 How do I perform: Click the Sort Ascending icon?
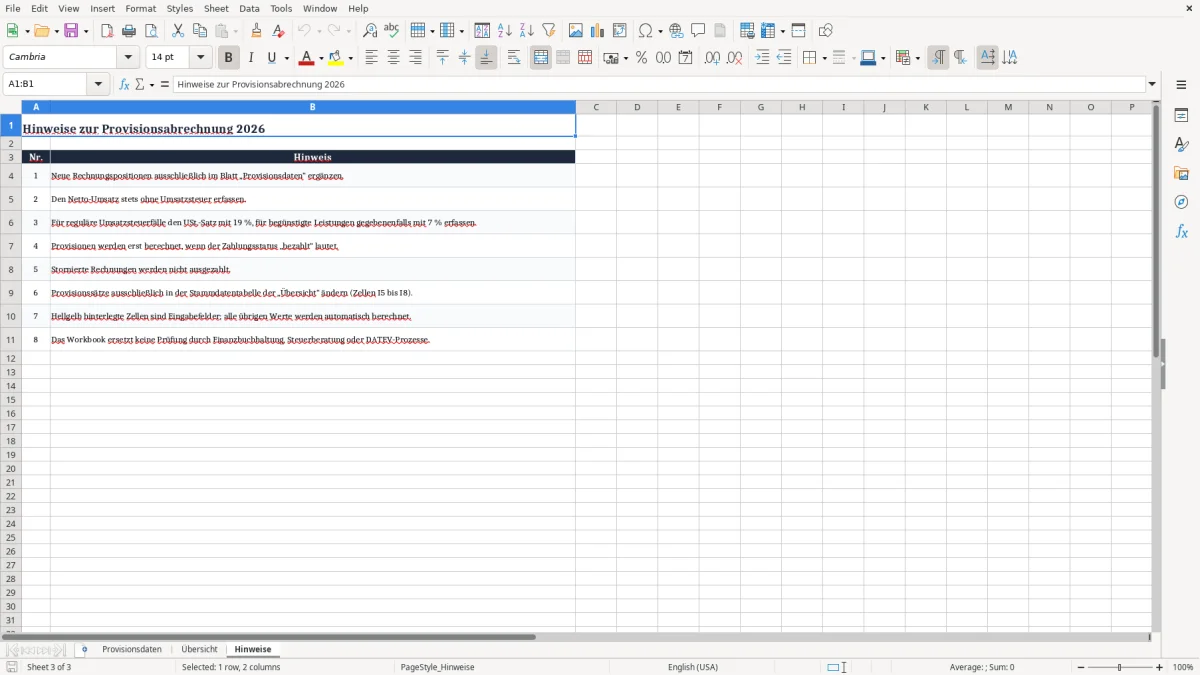click(x=505, y=31)
